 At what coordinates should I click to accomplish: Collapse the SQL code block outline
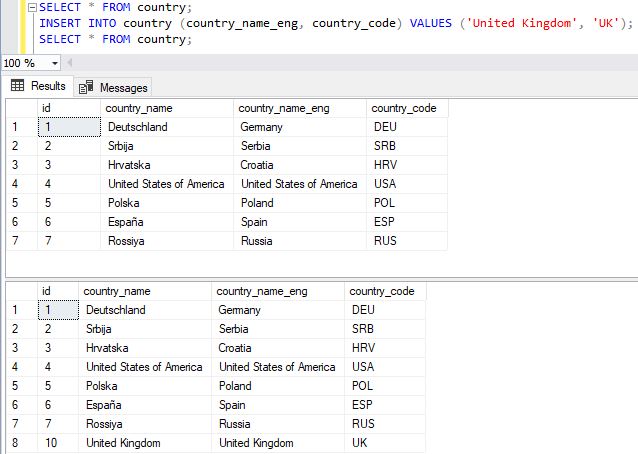pyautogui.click(x=30, y=7)
